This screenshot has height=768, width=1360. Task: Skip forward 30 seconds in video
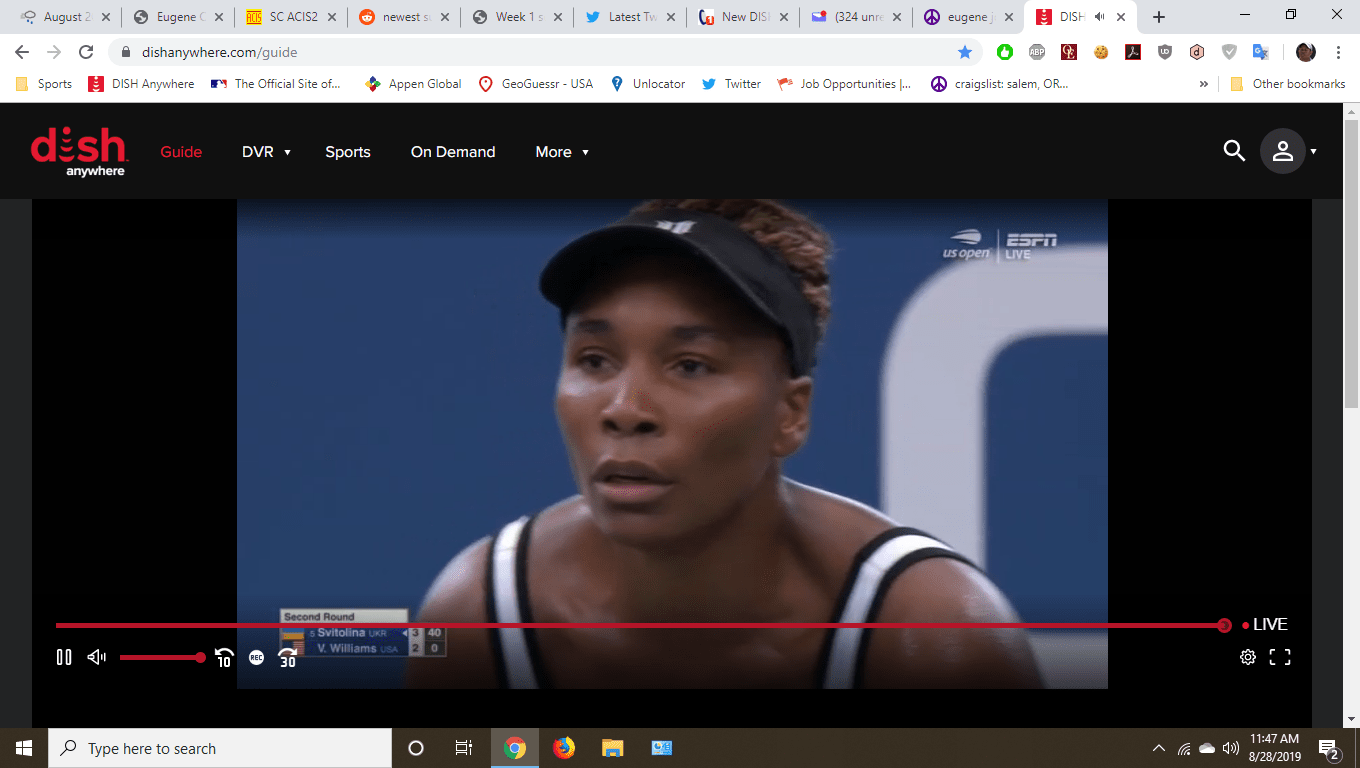pyautogui.click(x=288, y=657)
